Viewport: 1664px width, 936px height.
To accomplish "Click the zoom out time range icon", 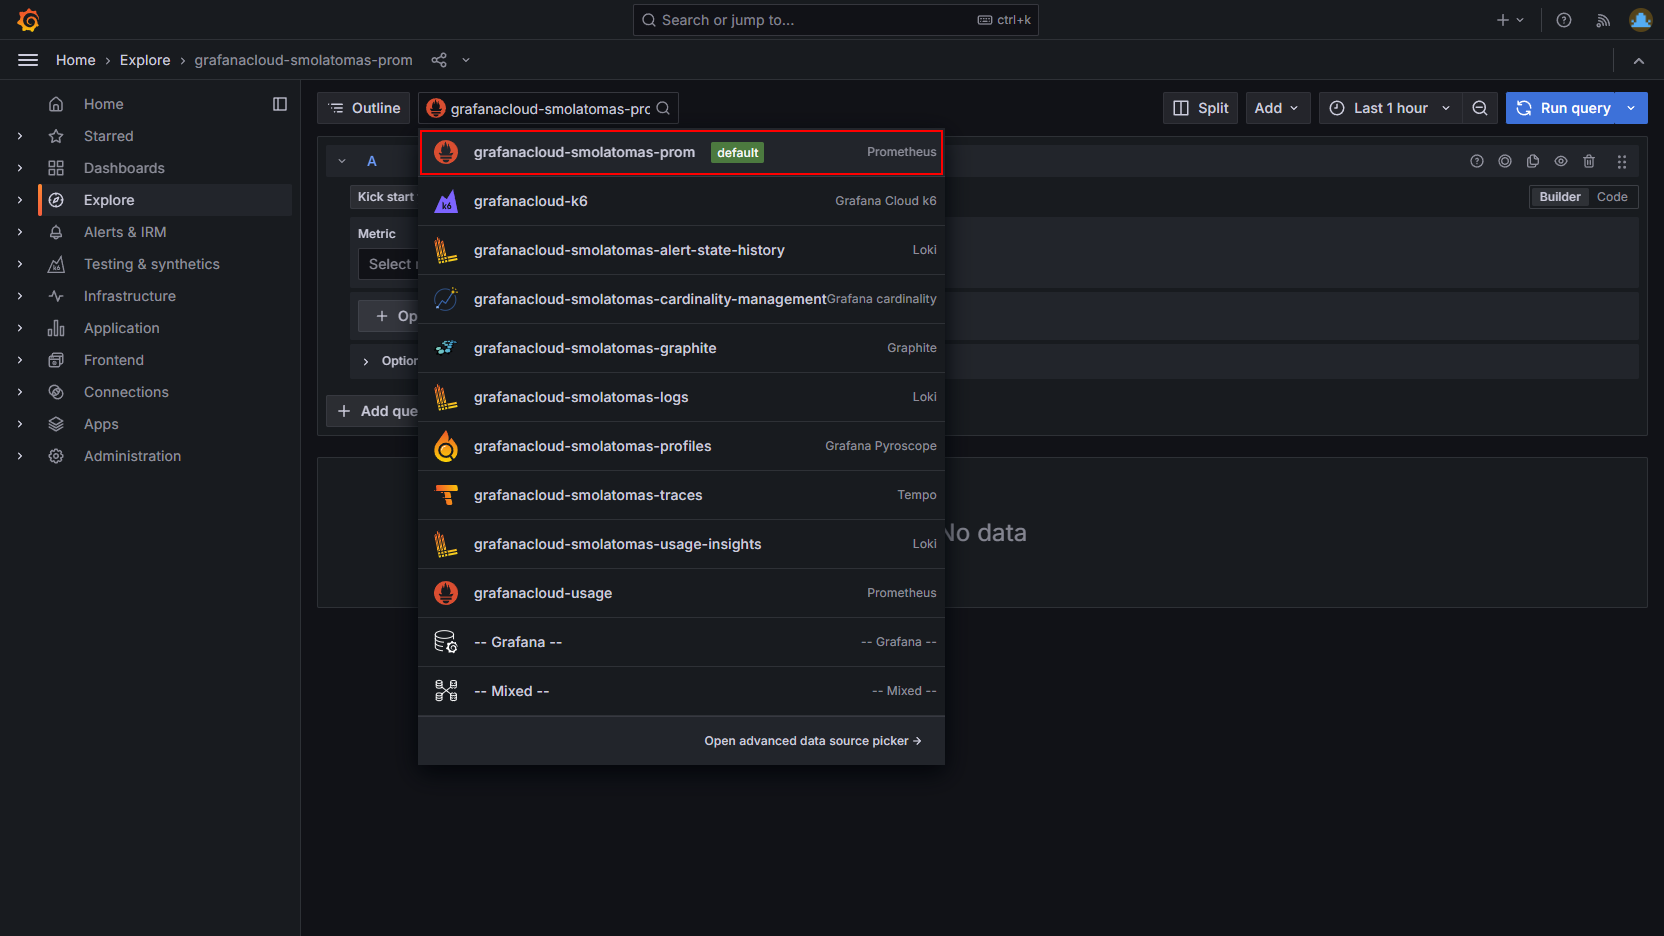I will [1480, 108].
